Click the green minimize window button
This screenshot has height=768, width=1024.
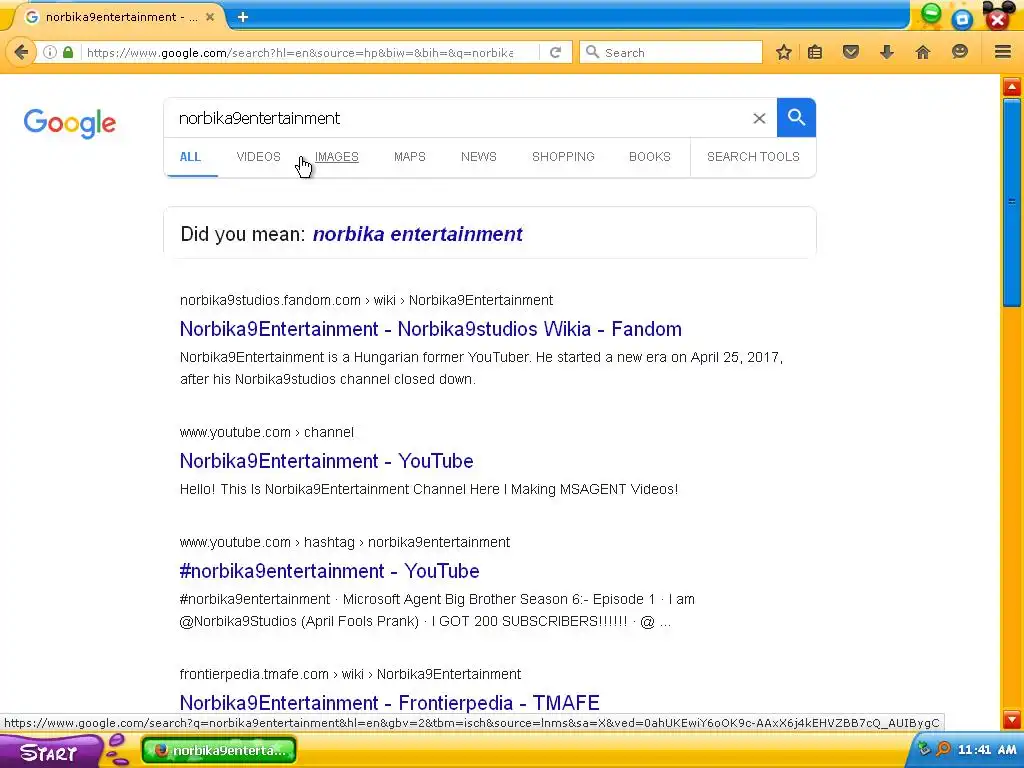931,13
